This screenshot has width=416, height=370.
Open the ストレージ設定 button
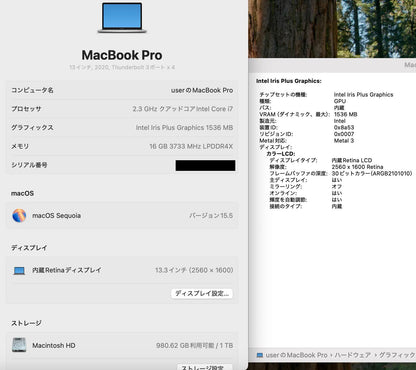pyautogui.click(x=204, y=367)
